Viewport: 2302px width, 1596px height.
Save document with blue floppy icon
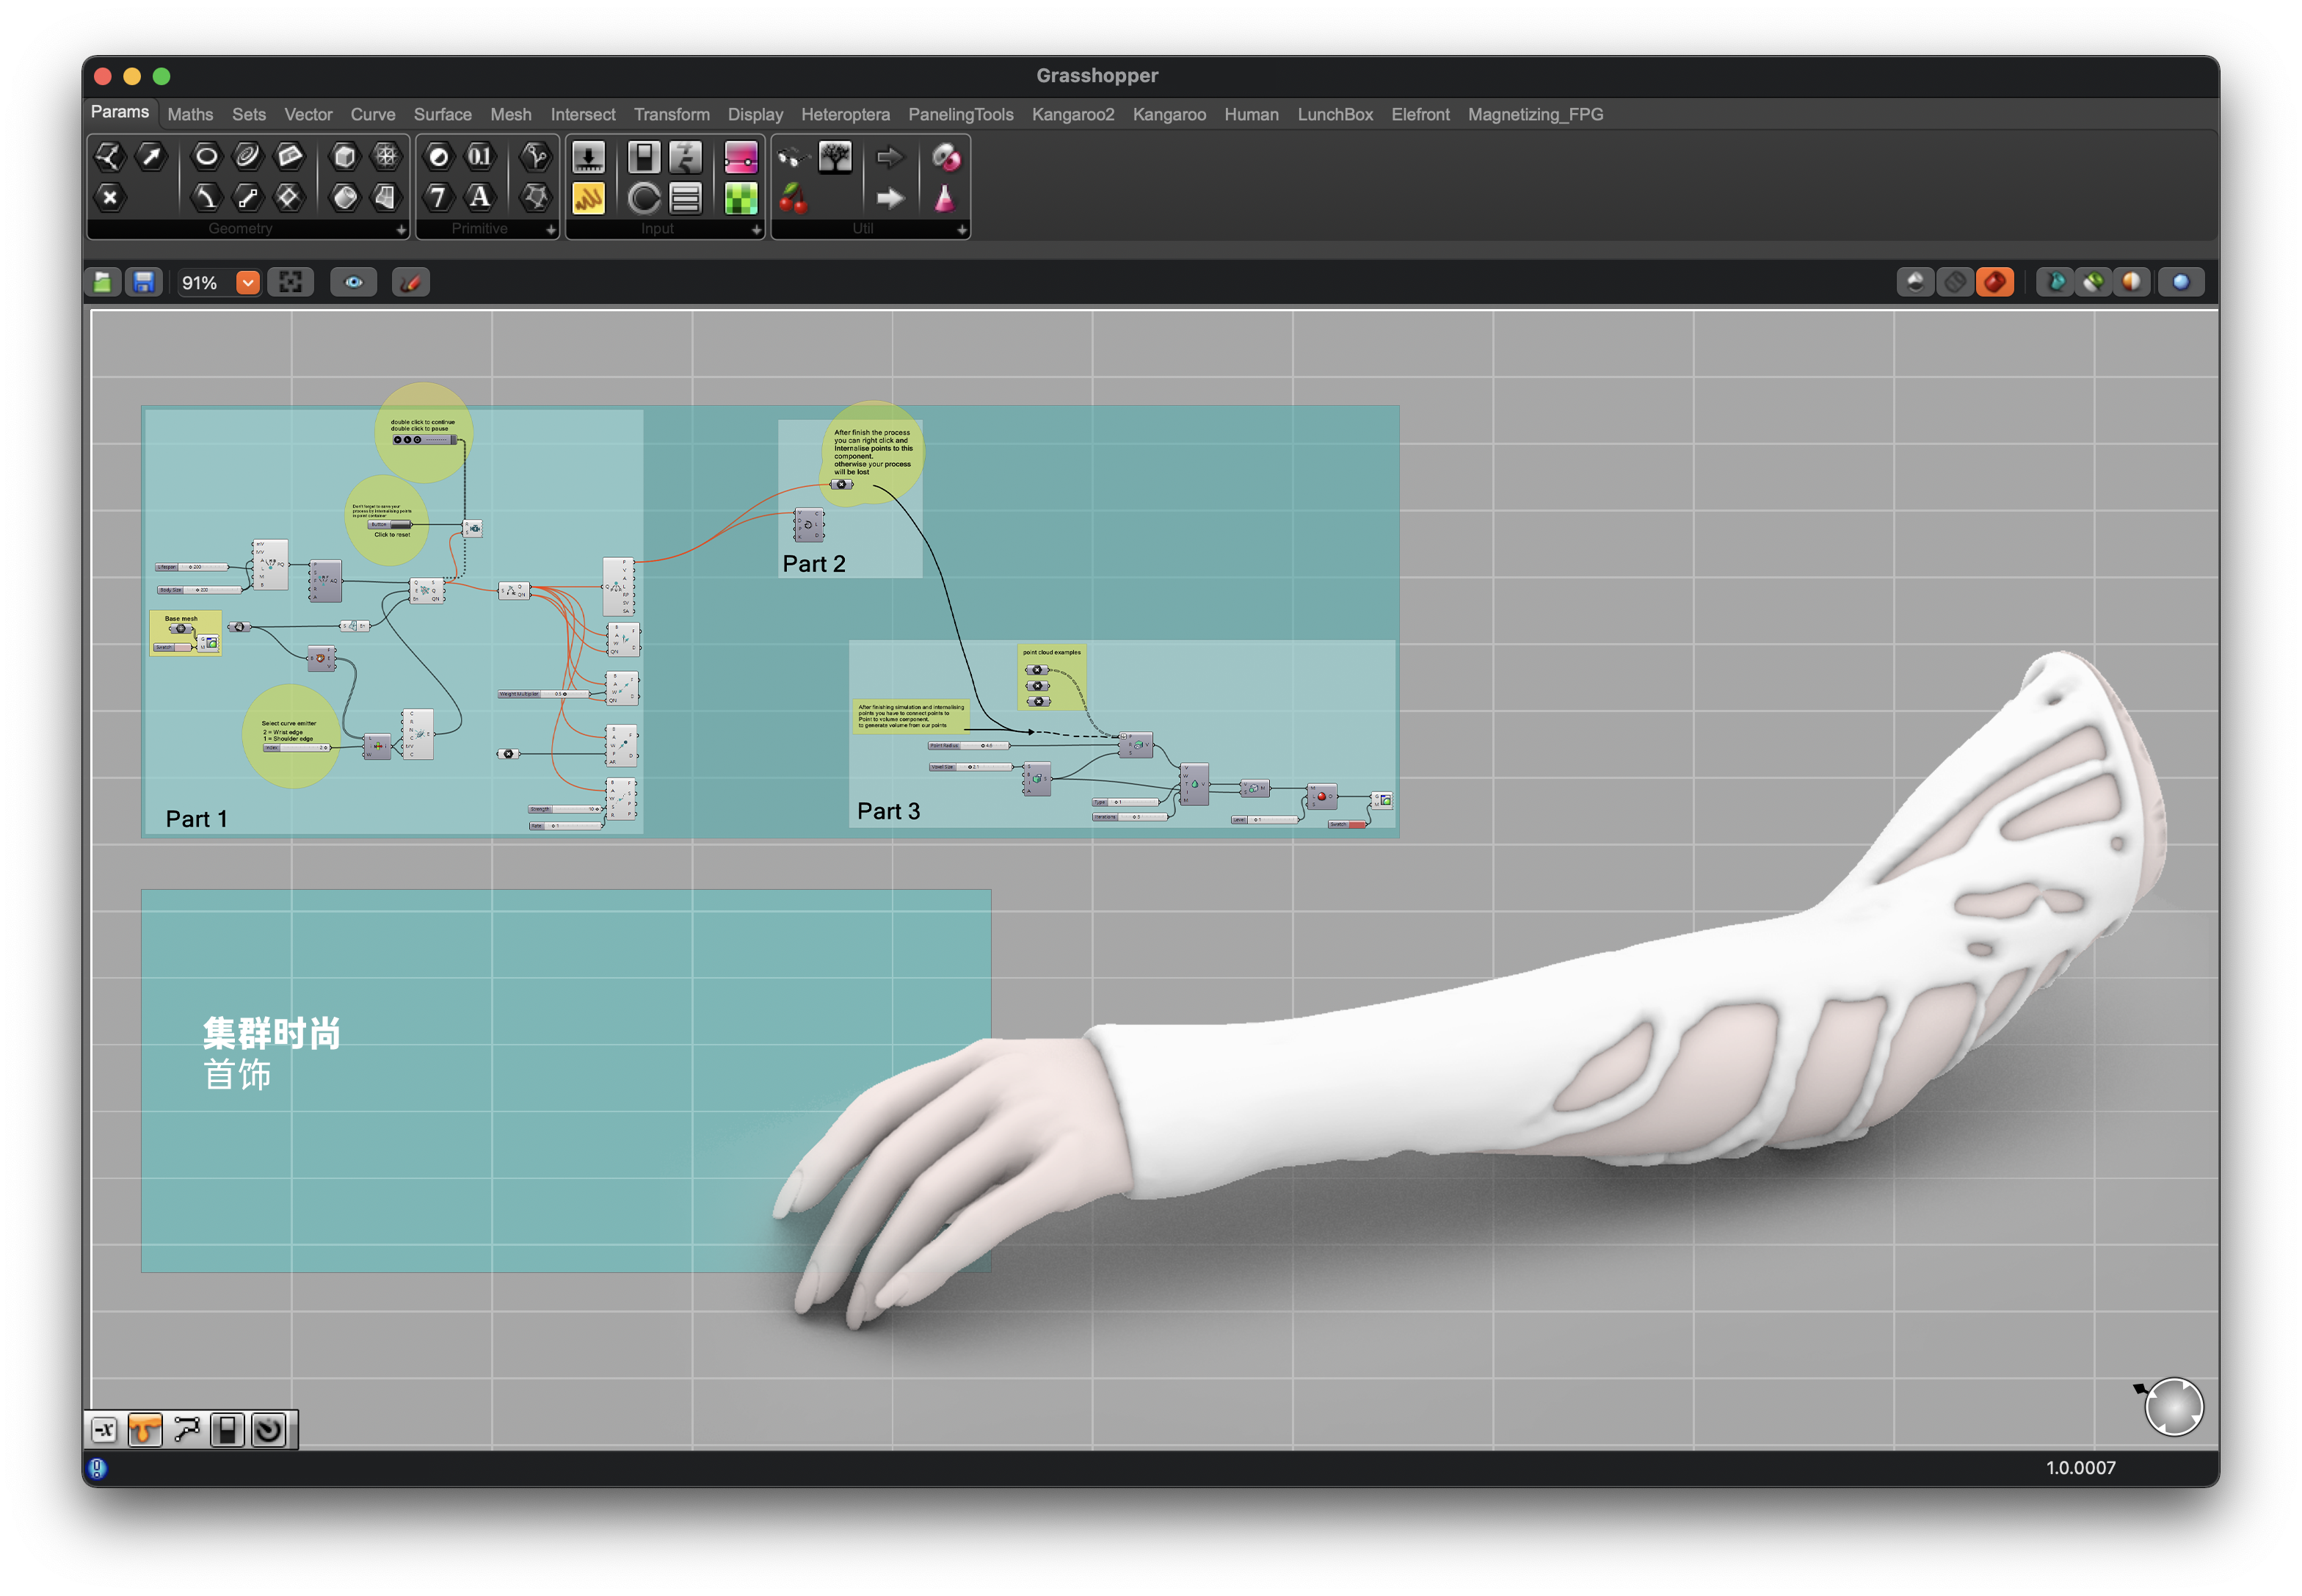[x=144, y=283]
